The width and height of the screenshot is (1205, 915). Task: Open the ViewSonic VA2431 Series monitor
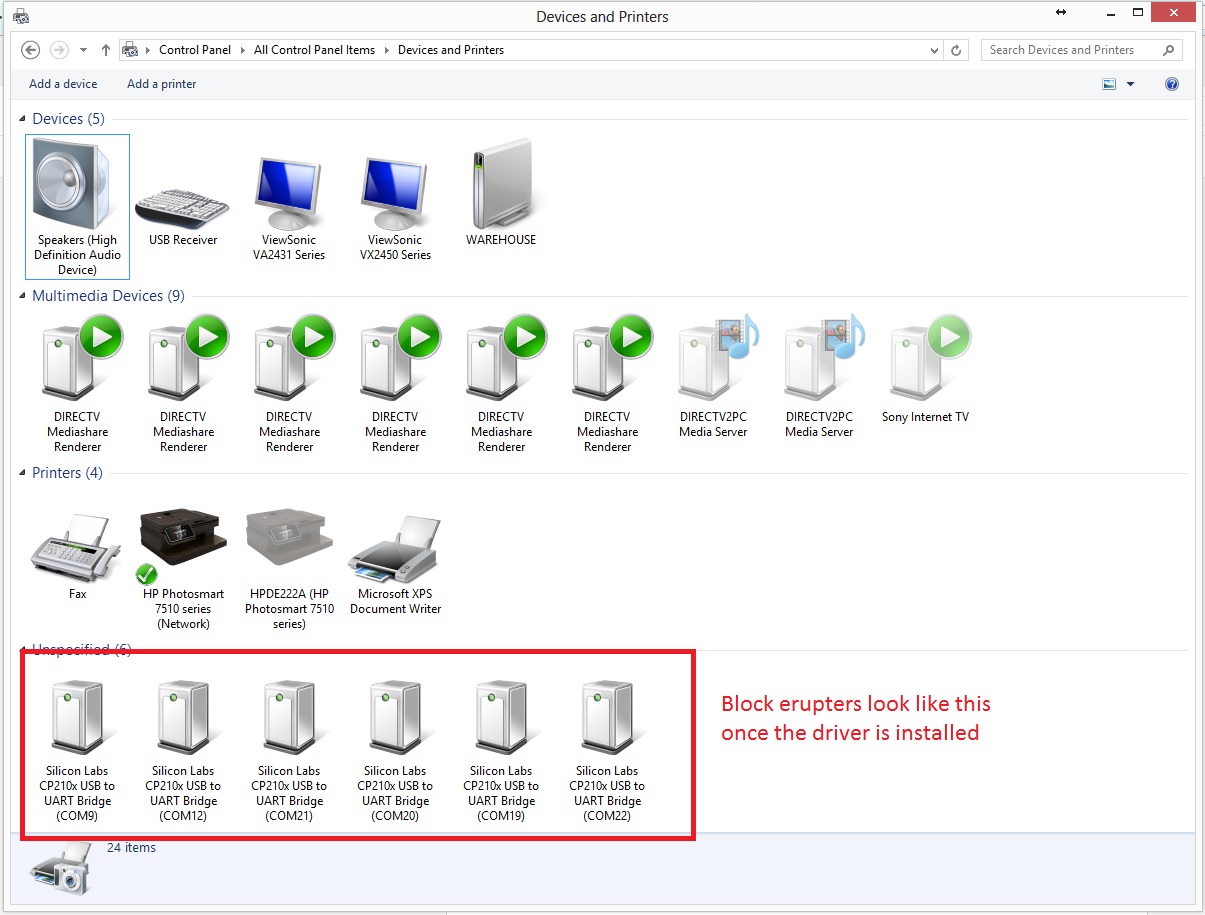(289, 208)
